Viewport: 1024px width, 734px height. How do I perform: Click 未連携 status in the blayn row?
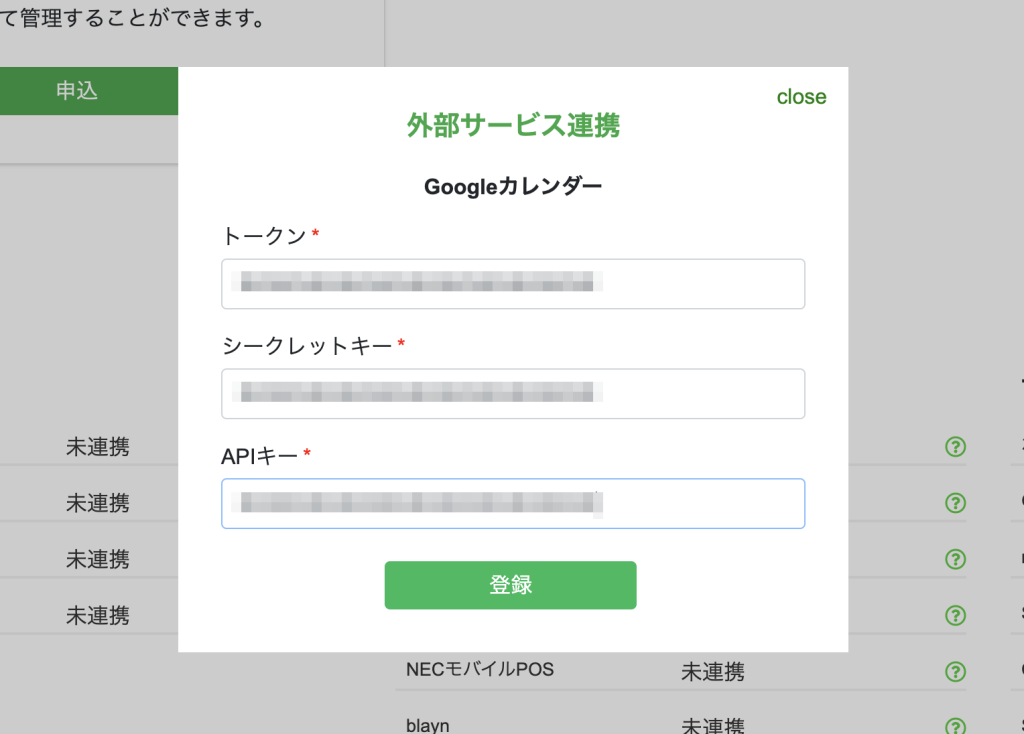[x=712, y=726]
